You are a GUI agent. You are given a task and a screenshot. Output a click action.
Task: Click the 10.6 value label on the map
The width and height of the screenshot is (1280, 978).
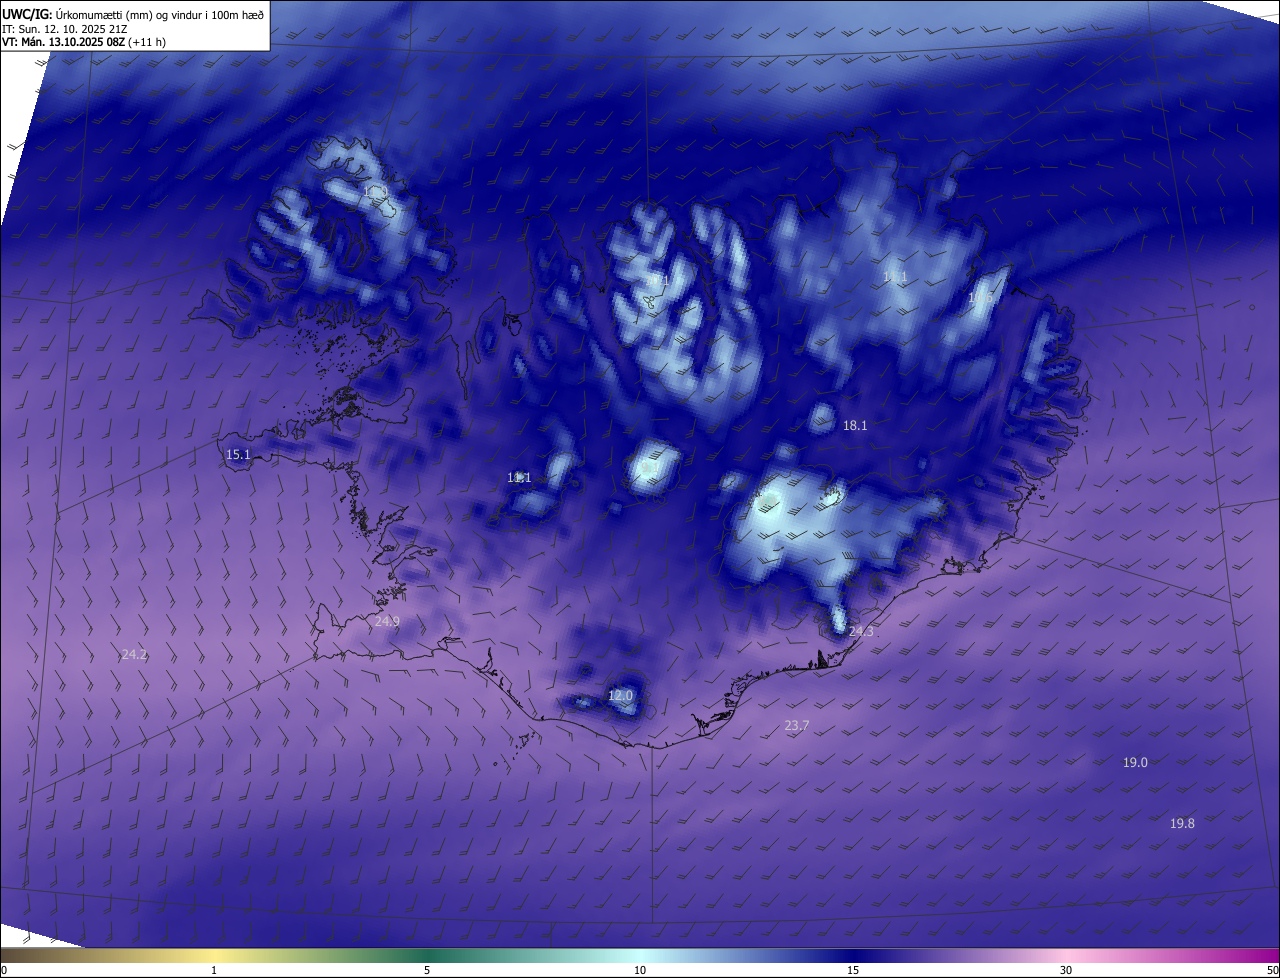pos(981,298)
